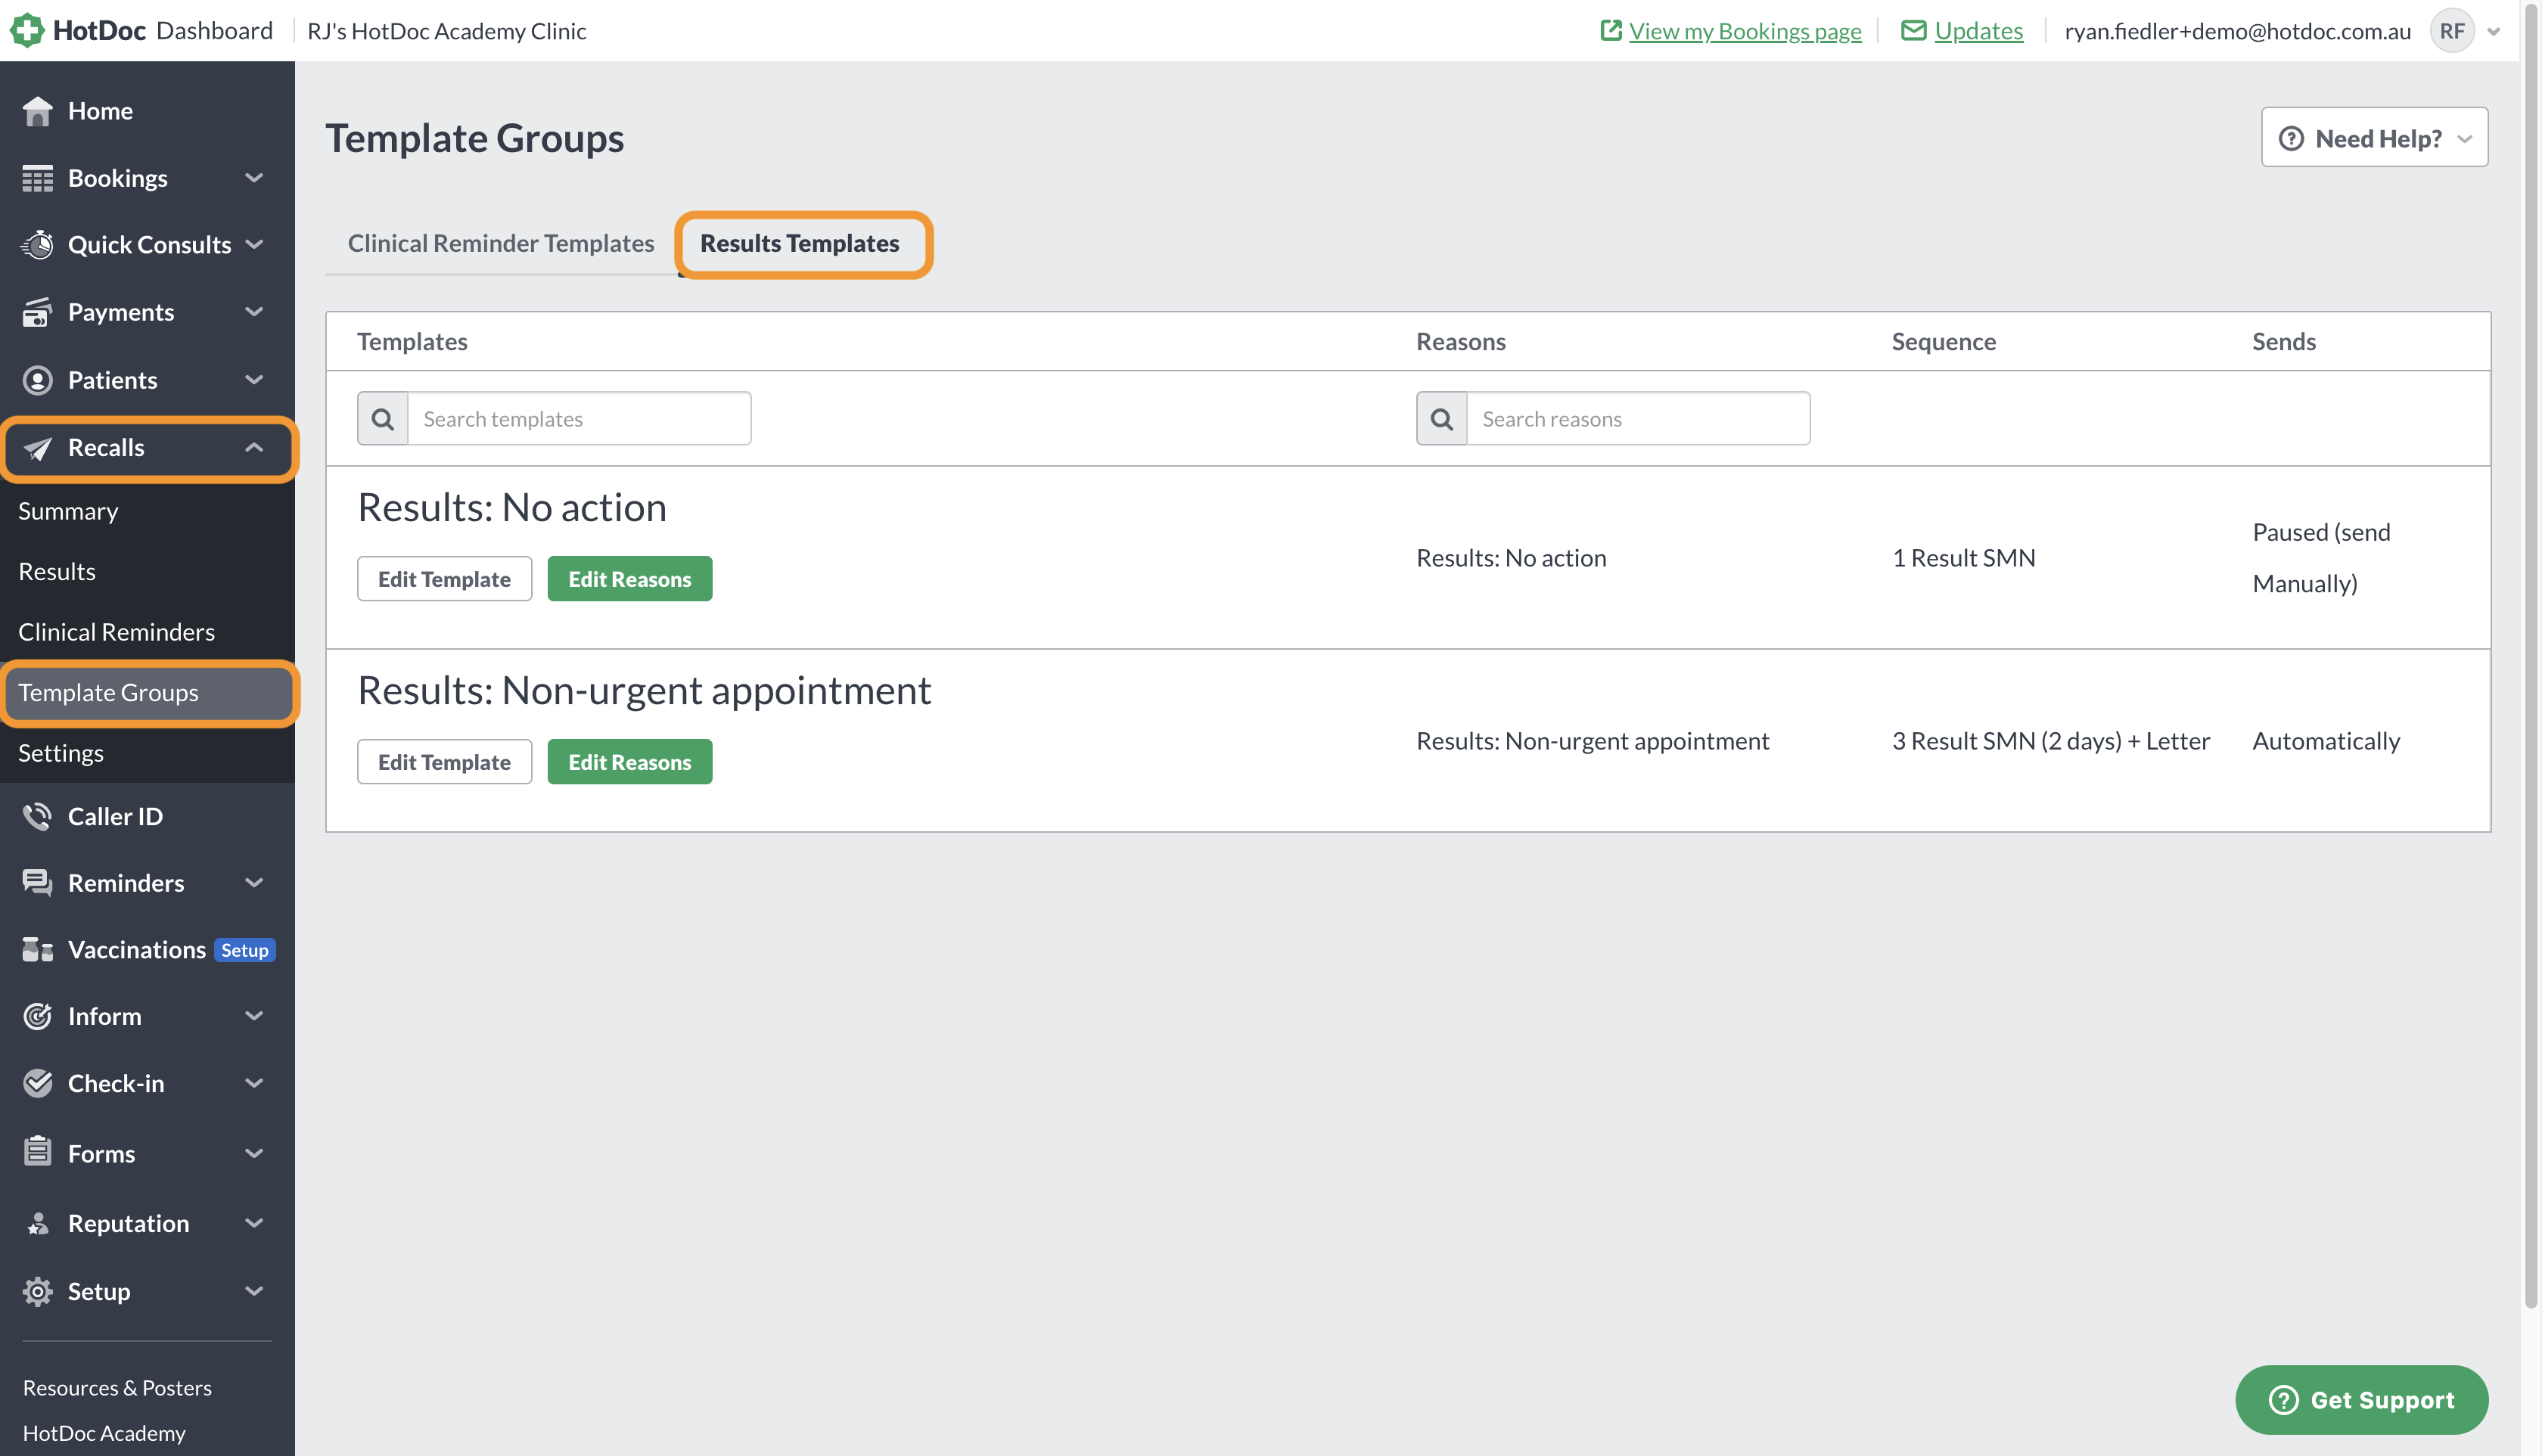Expand the Setup chevron

click(x=254, y=1291)
